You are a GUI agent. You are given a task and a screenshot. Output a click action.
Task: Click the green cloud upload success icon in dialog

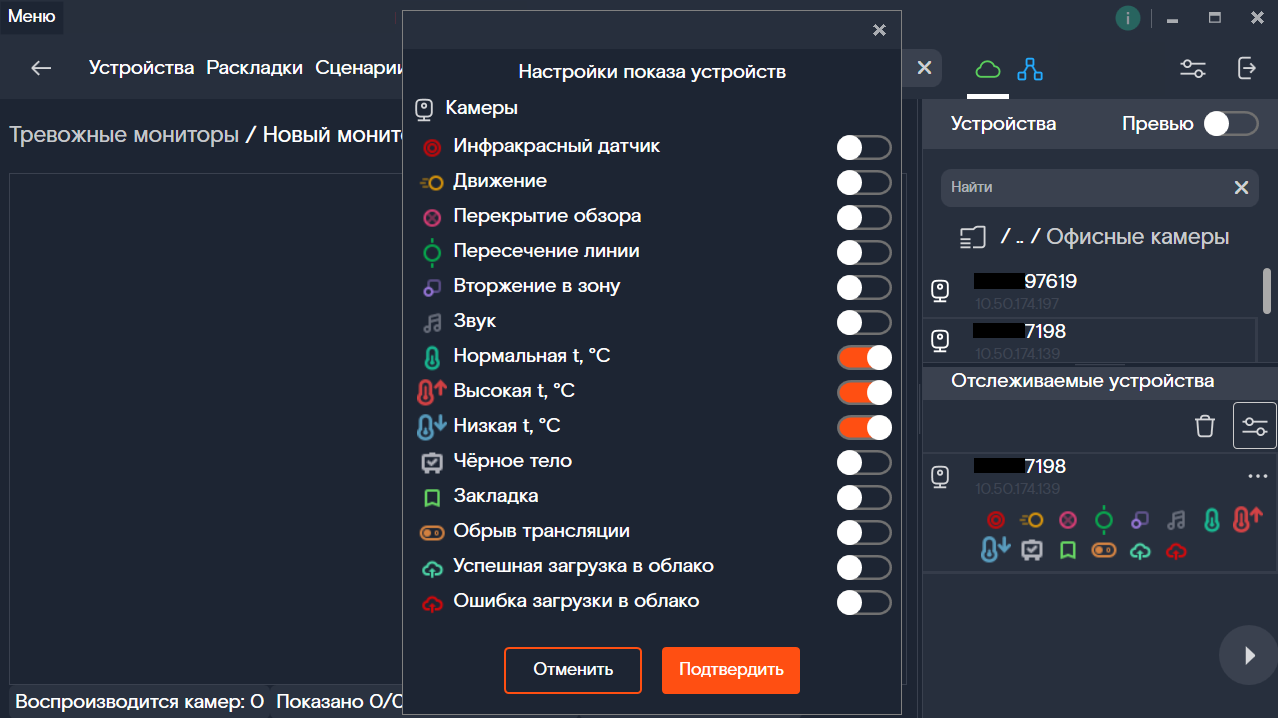432,569
